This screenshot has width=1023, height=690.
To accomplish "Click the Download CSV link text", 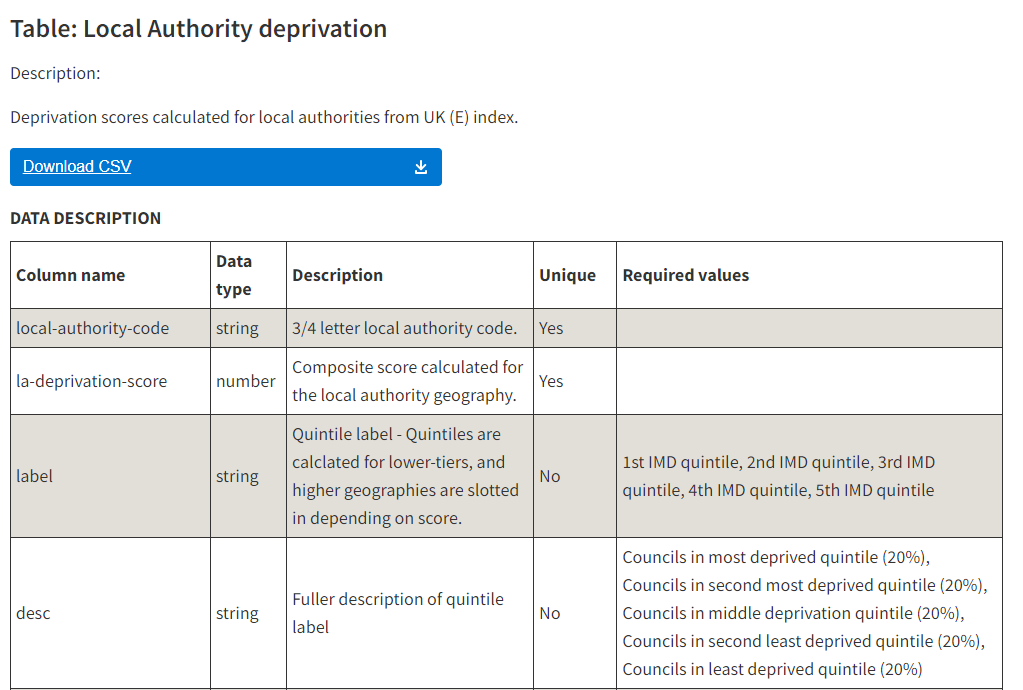I will click(x=77, y=166).
